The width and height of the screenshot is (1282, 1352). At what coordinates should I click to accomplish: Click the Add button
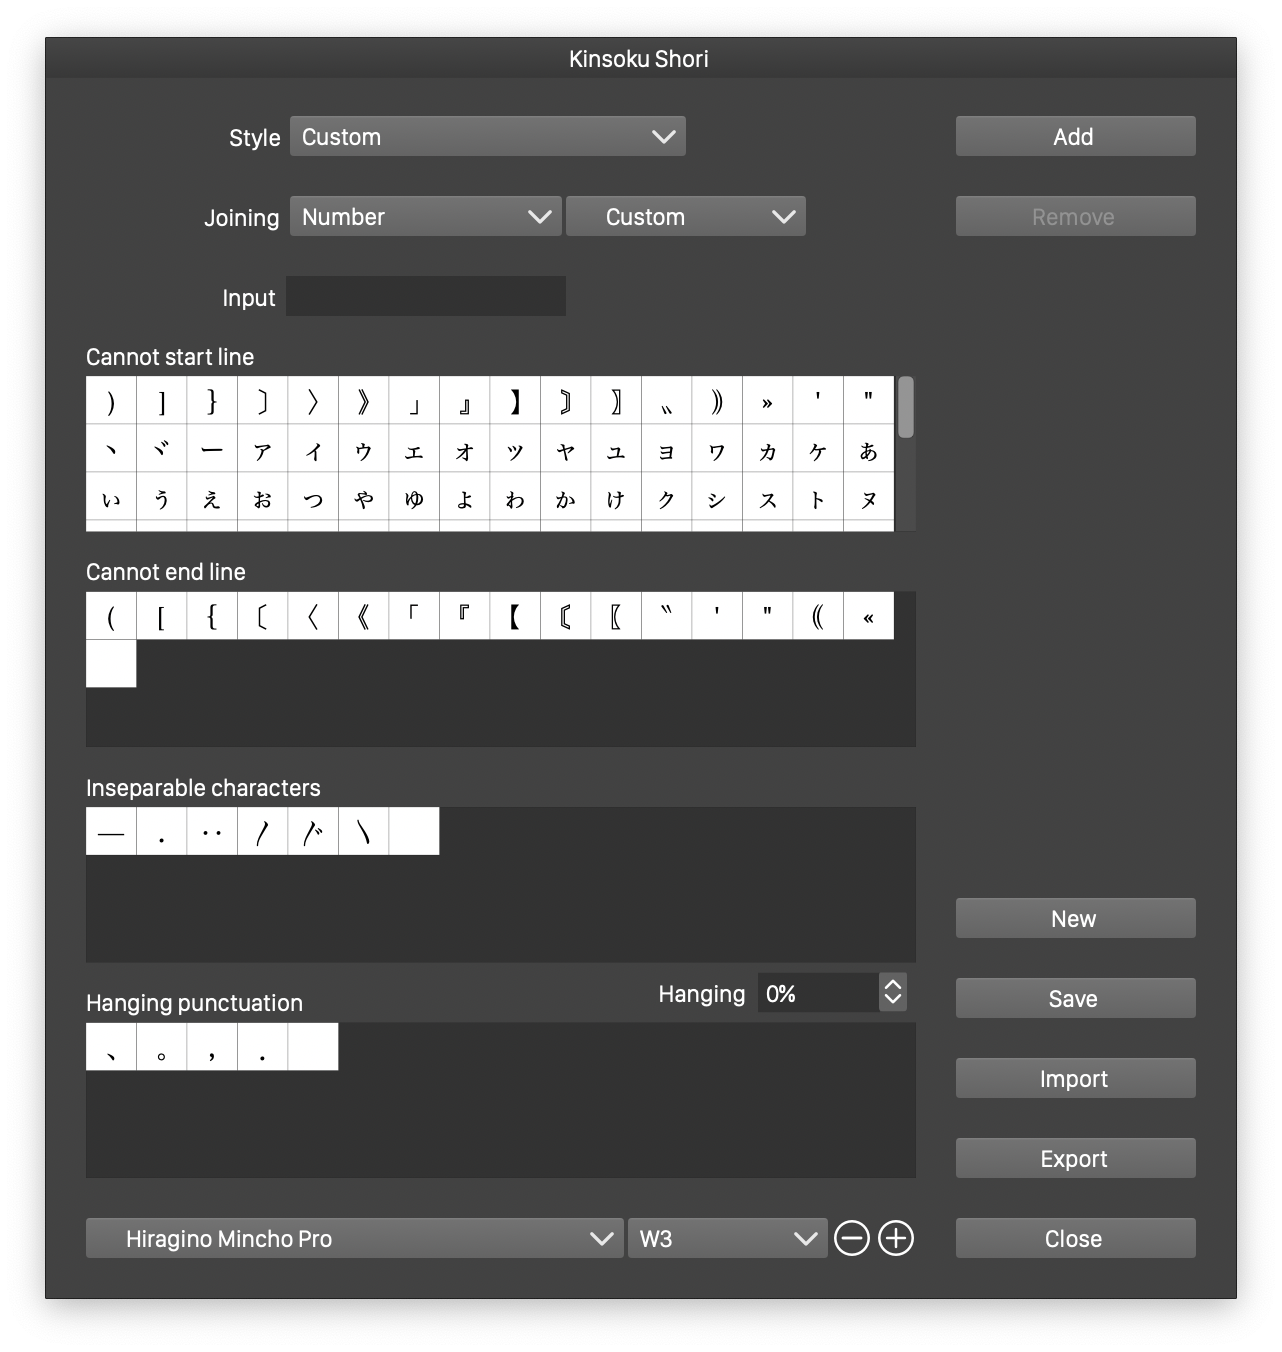click(x=1075, y=137)
